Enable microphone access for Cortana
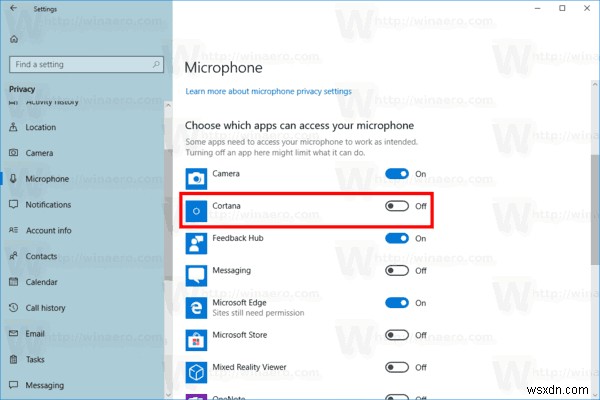The image size is (600, 400). (397, 206)
